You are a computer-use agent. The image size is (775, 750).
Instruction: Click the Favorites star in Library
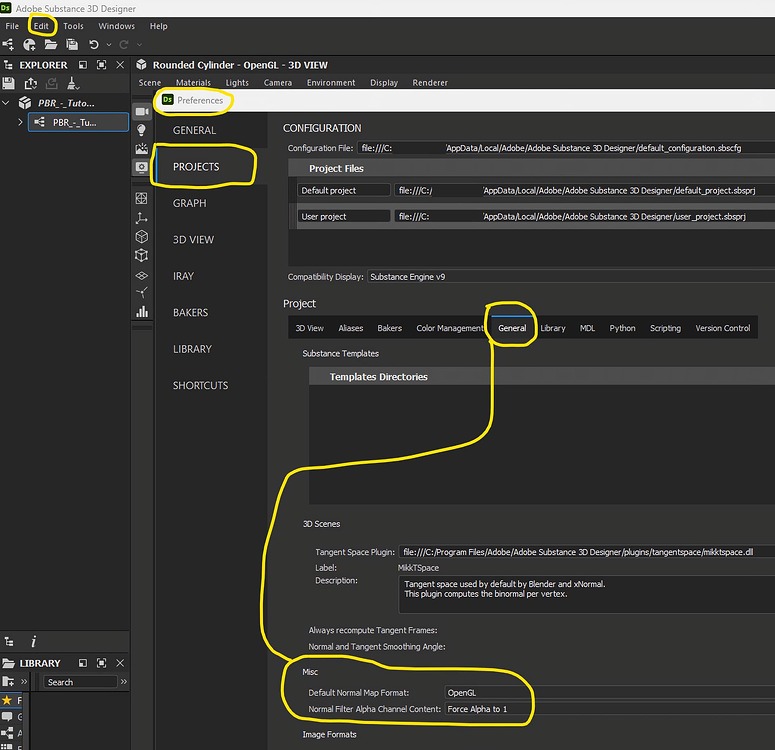pyautogui.click(x=7, y=700)
